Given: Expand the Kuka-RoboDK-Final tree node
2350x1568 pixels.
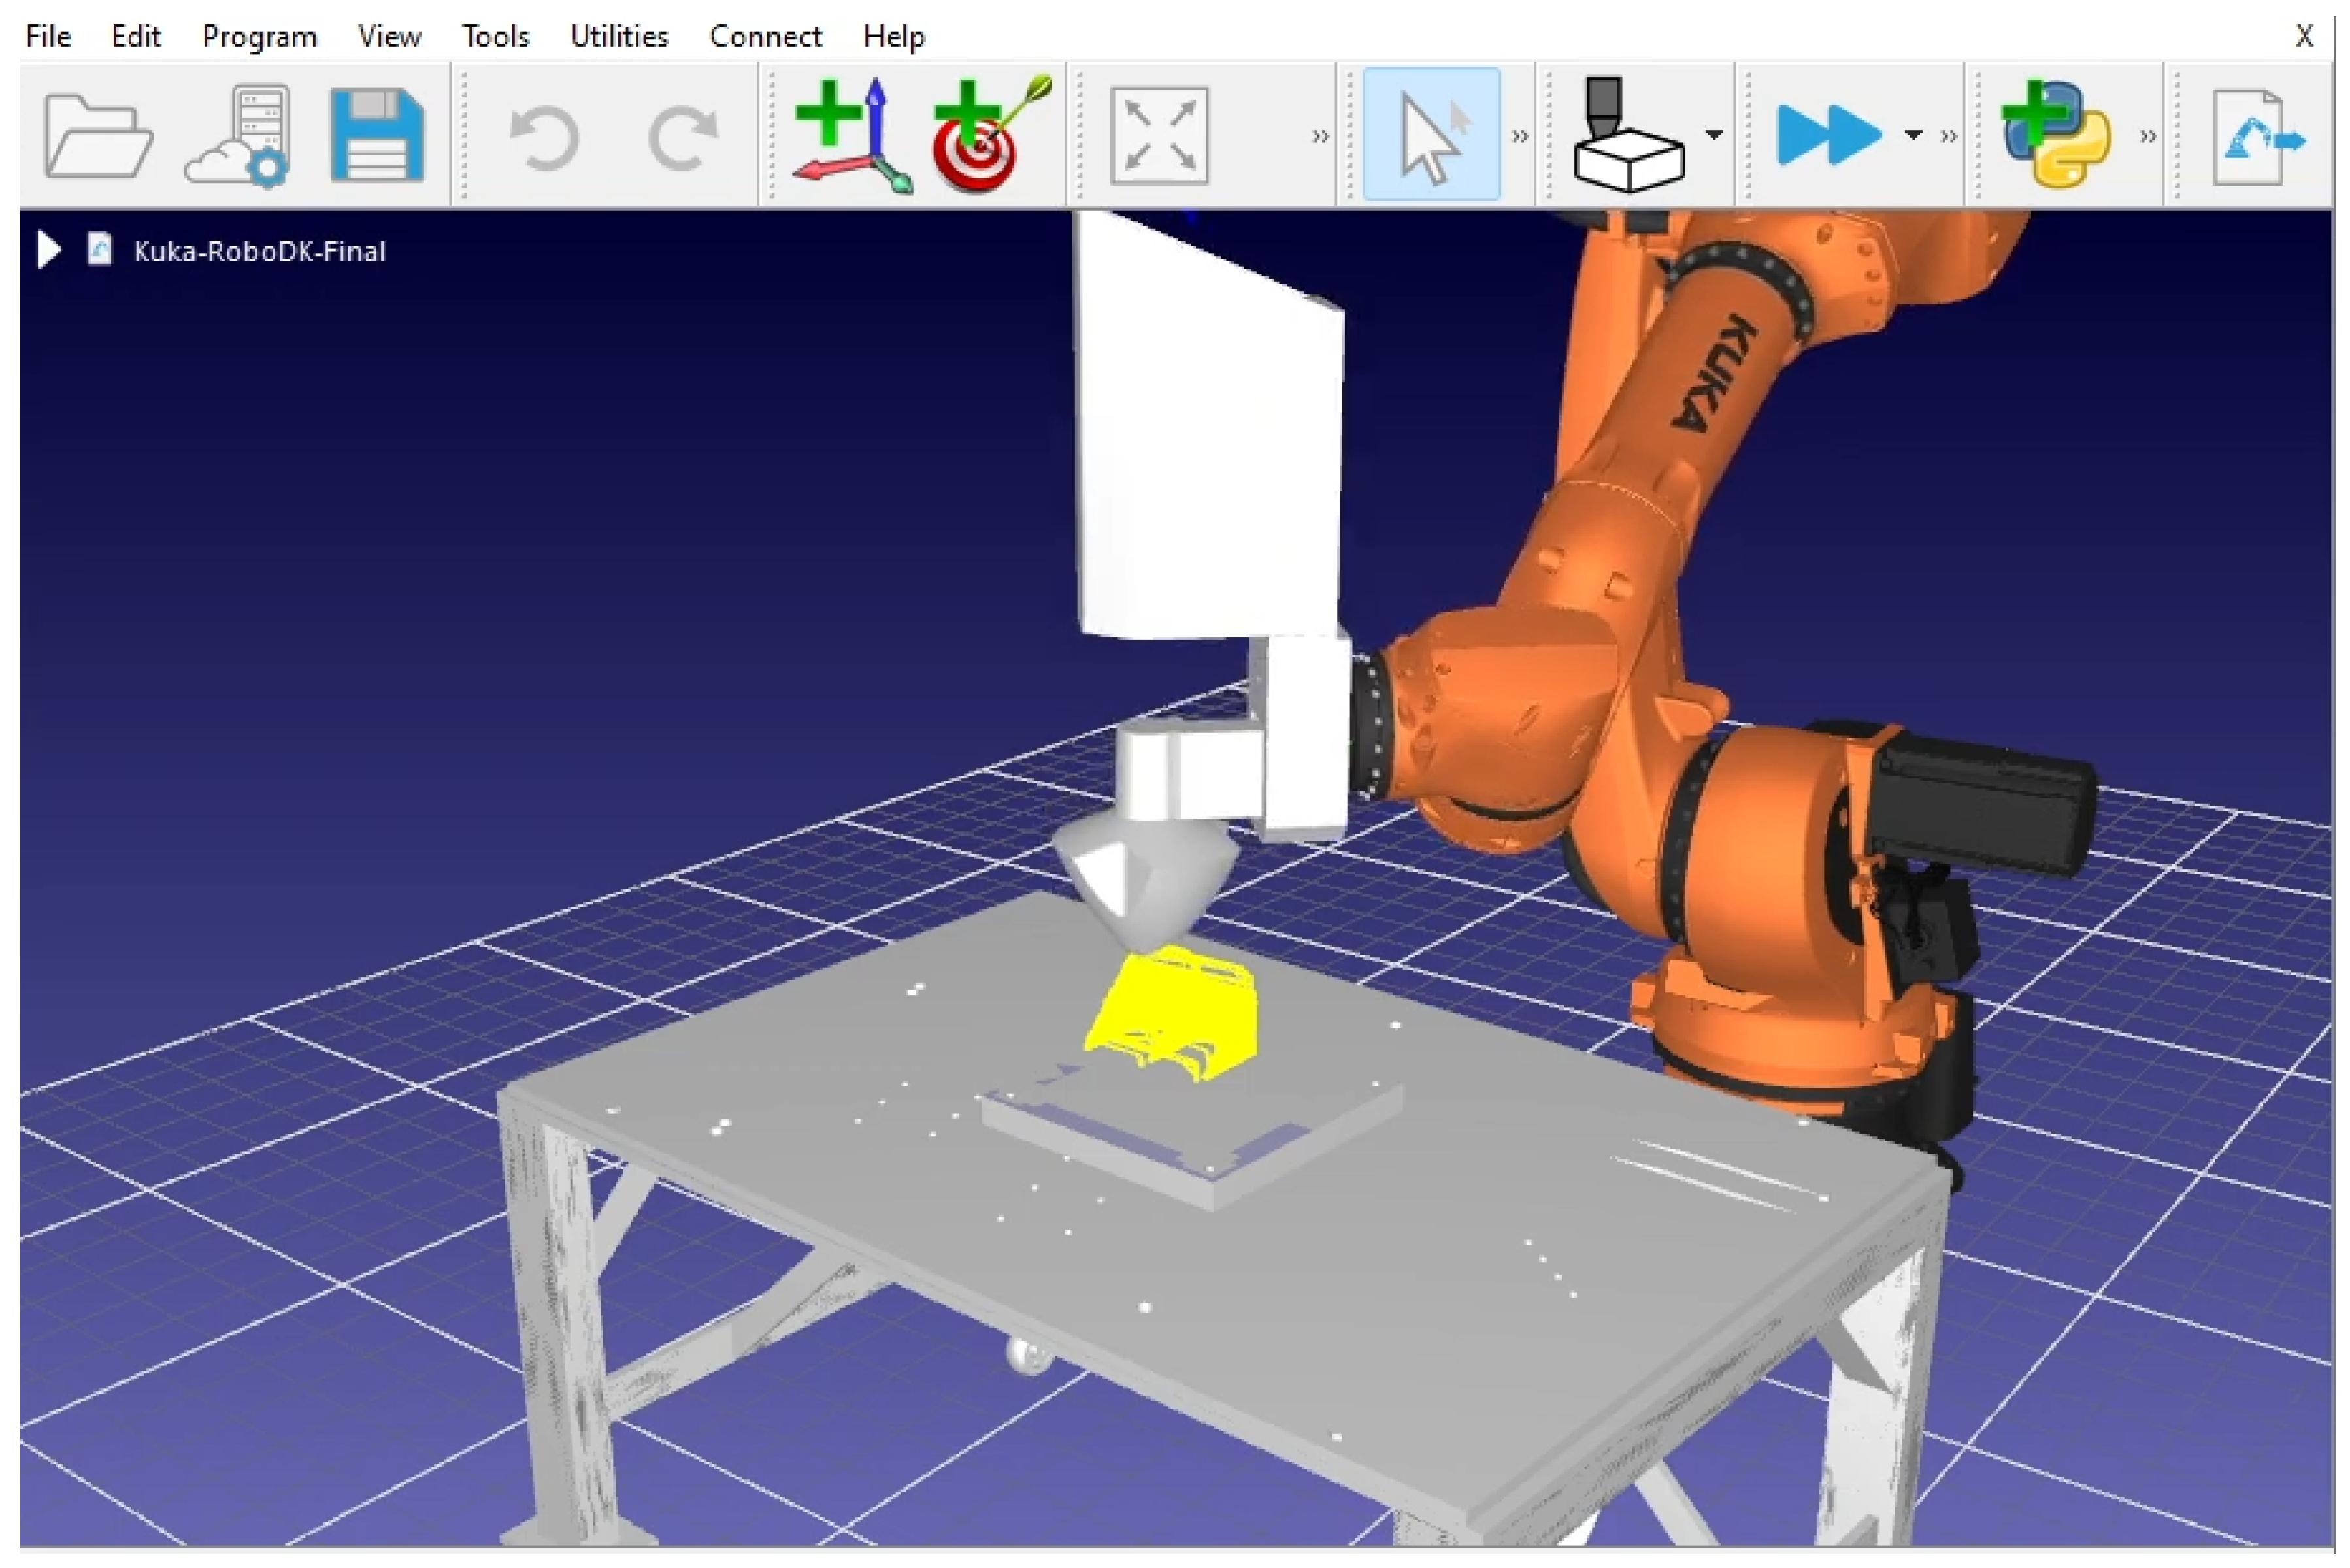Looking at the screenshot, I should 47,250.
